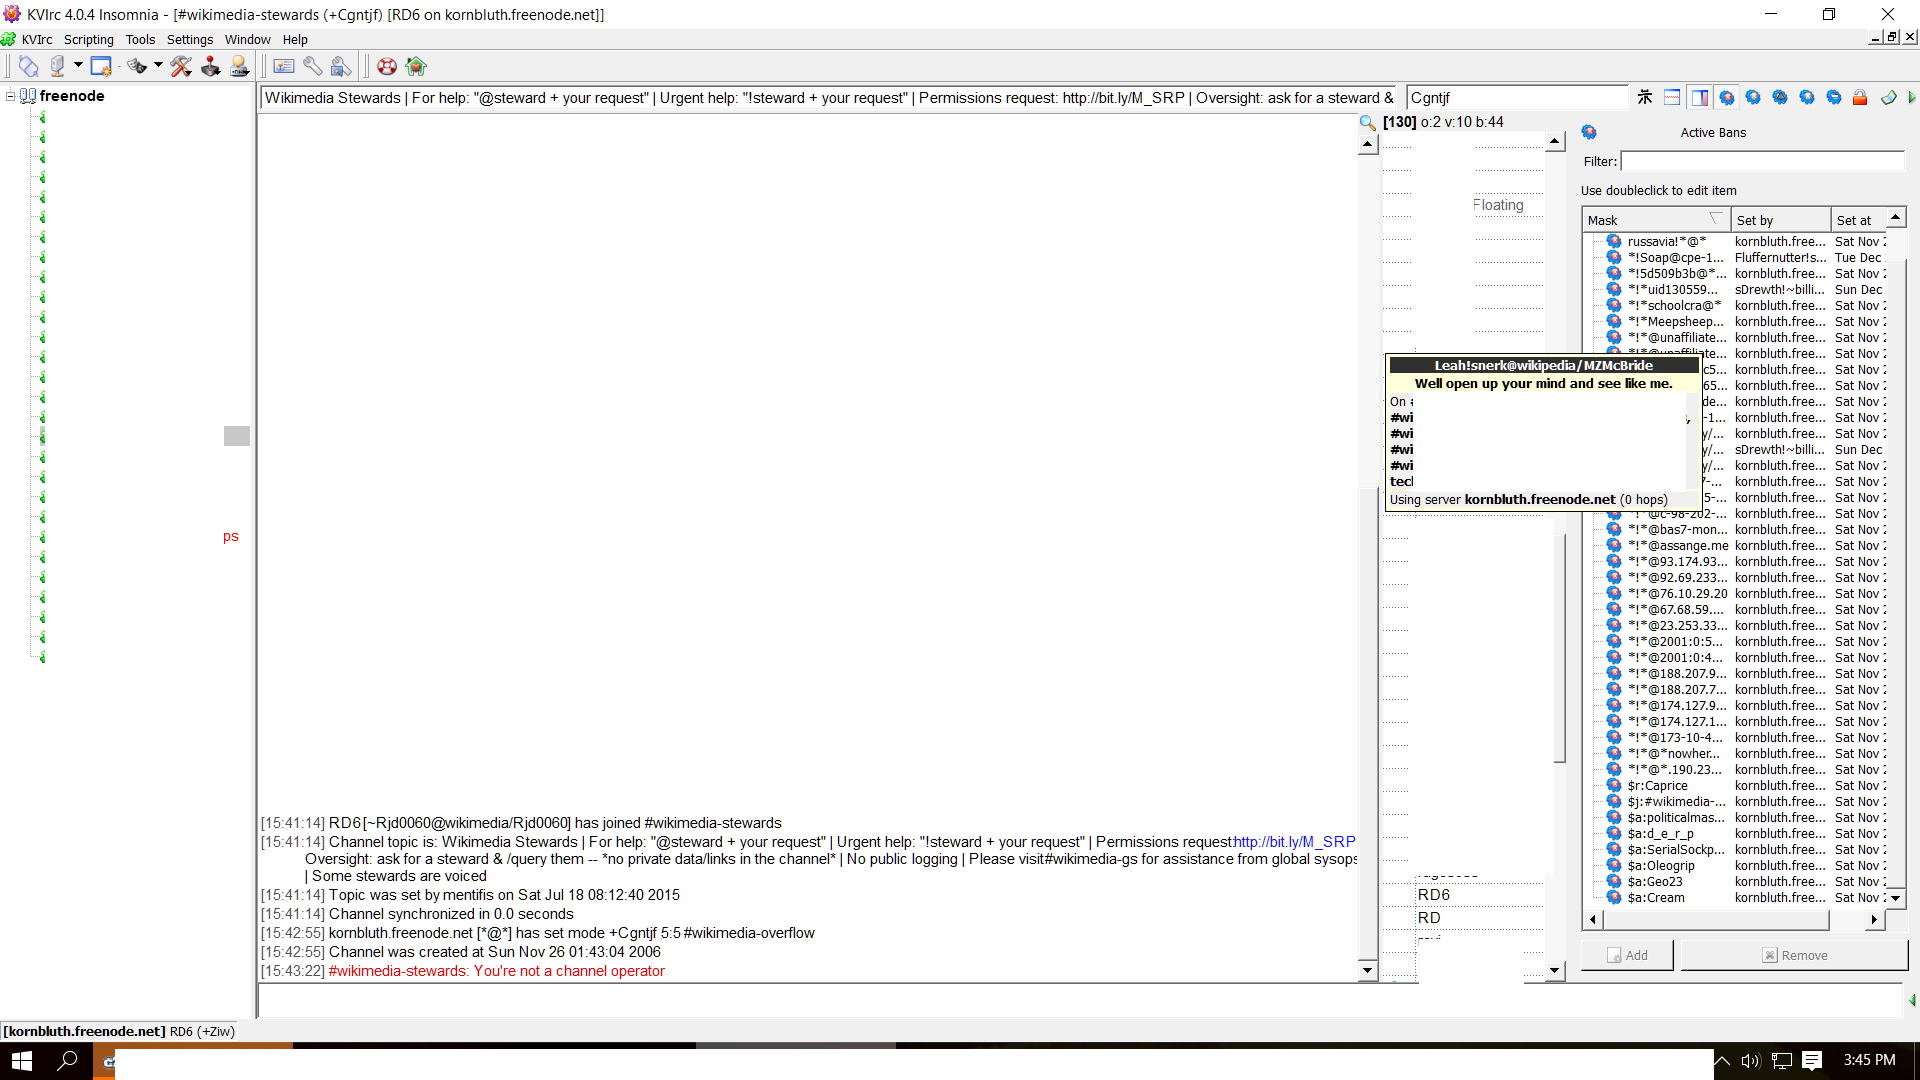The image size is (1920, 1080).
Task: Click the Remove ban button
Action: coord(1794,955)
